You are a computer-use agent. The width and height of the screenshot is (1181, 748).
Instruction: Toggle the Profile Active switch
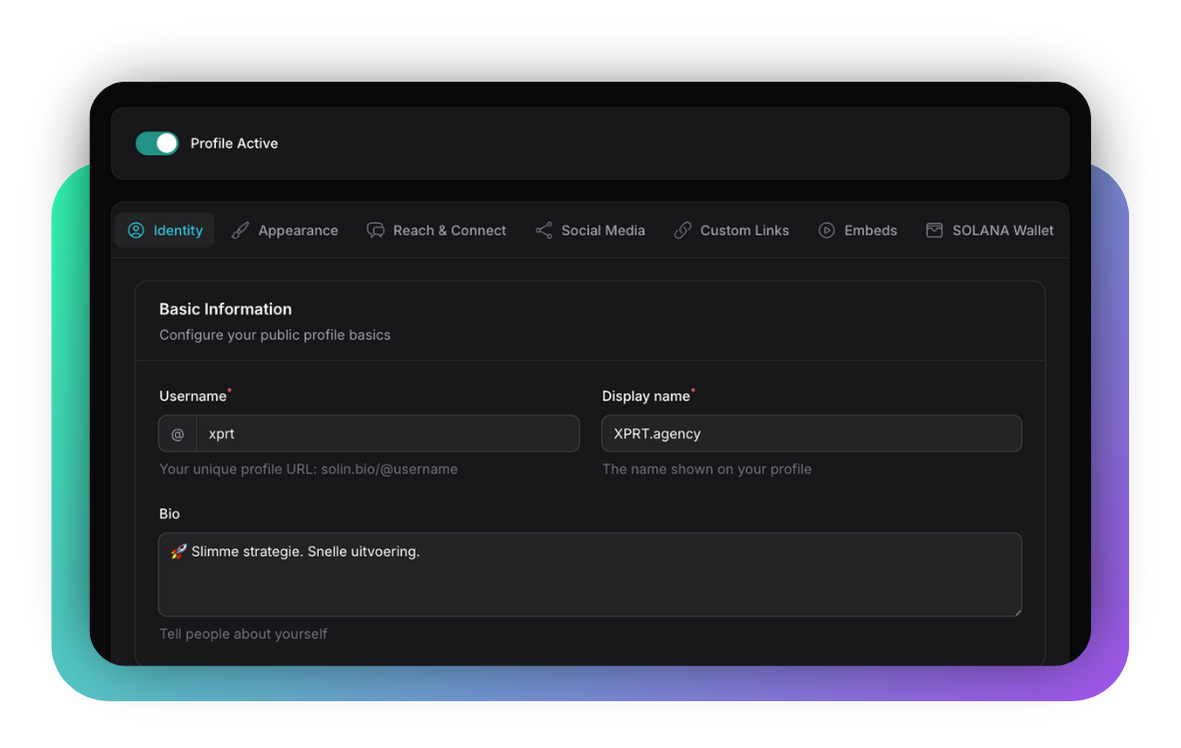157,143
